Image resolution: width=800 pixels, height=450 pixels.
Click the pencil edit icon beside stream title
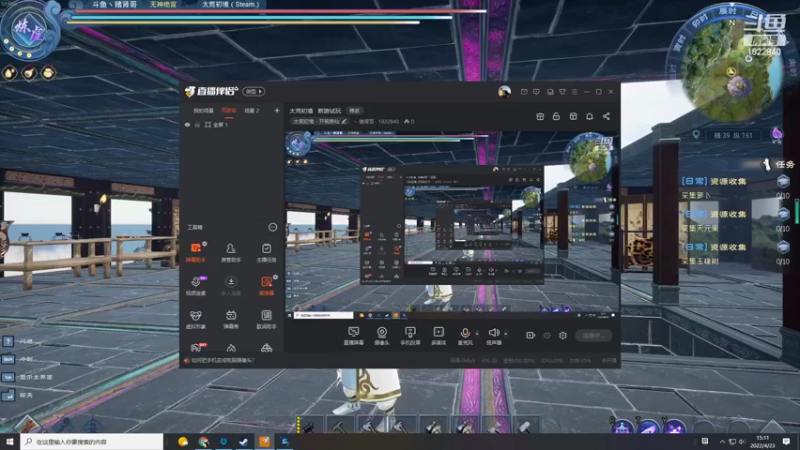point(344,121)
